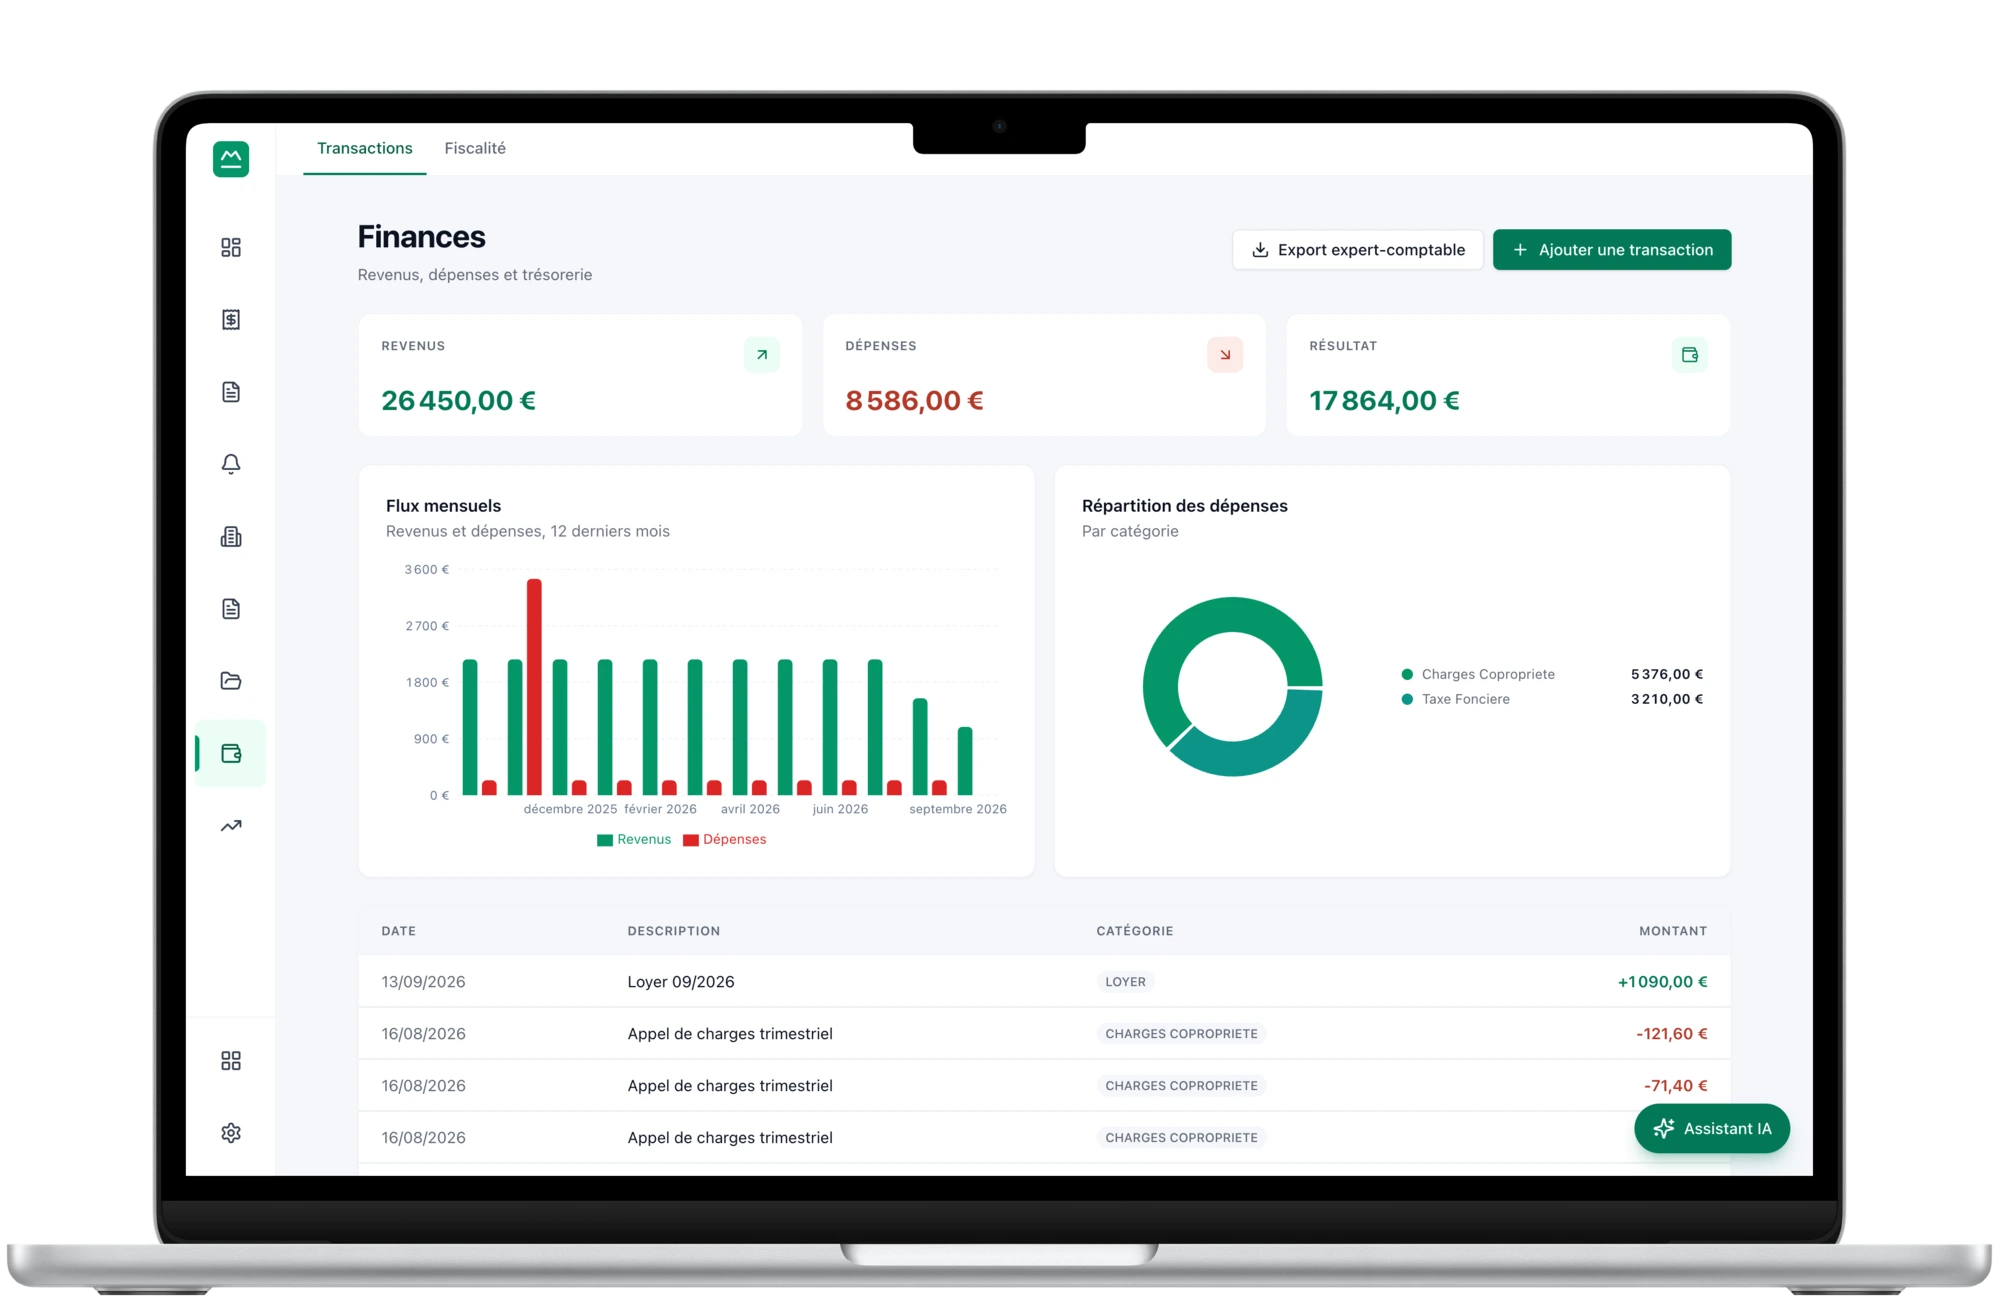Click the DATE column header
2000x1299 pixels.
pyautogui.click(x=398, y=931)
